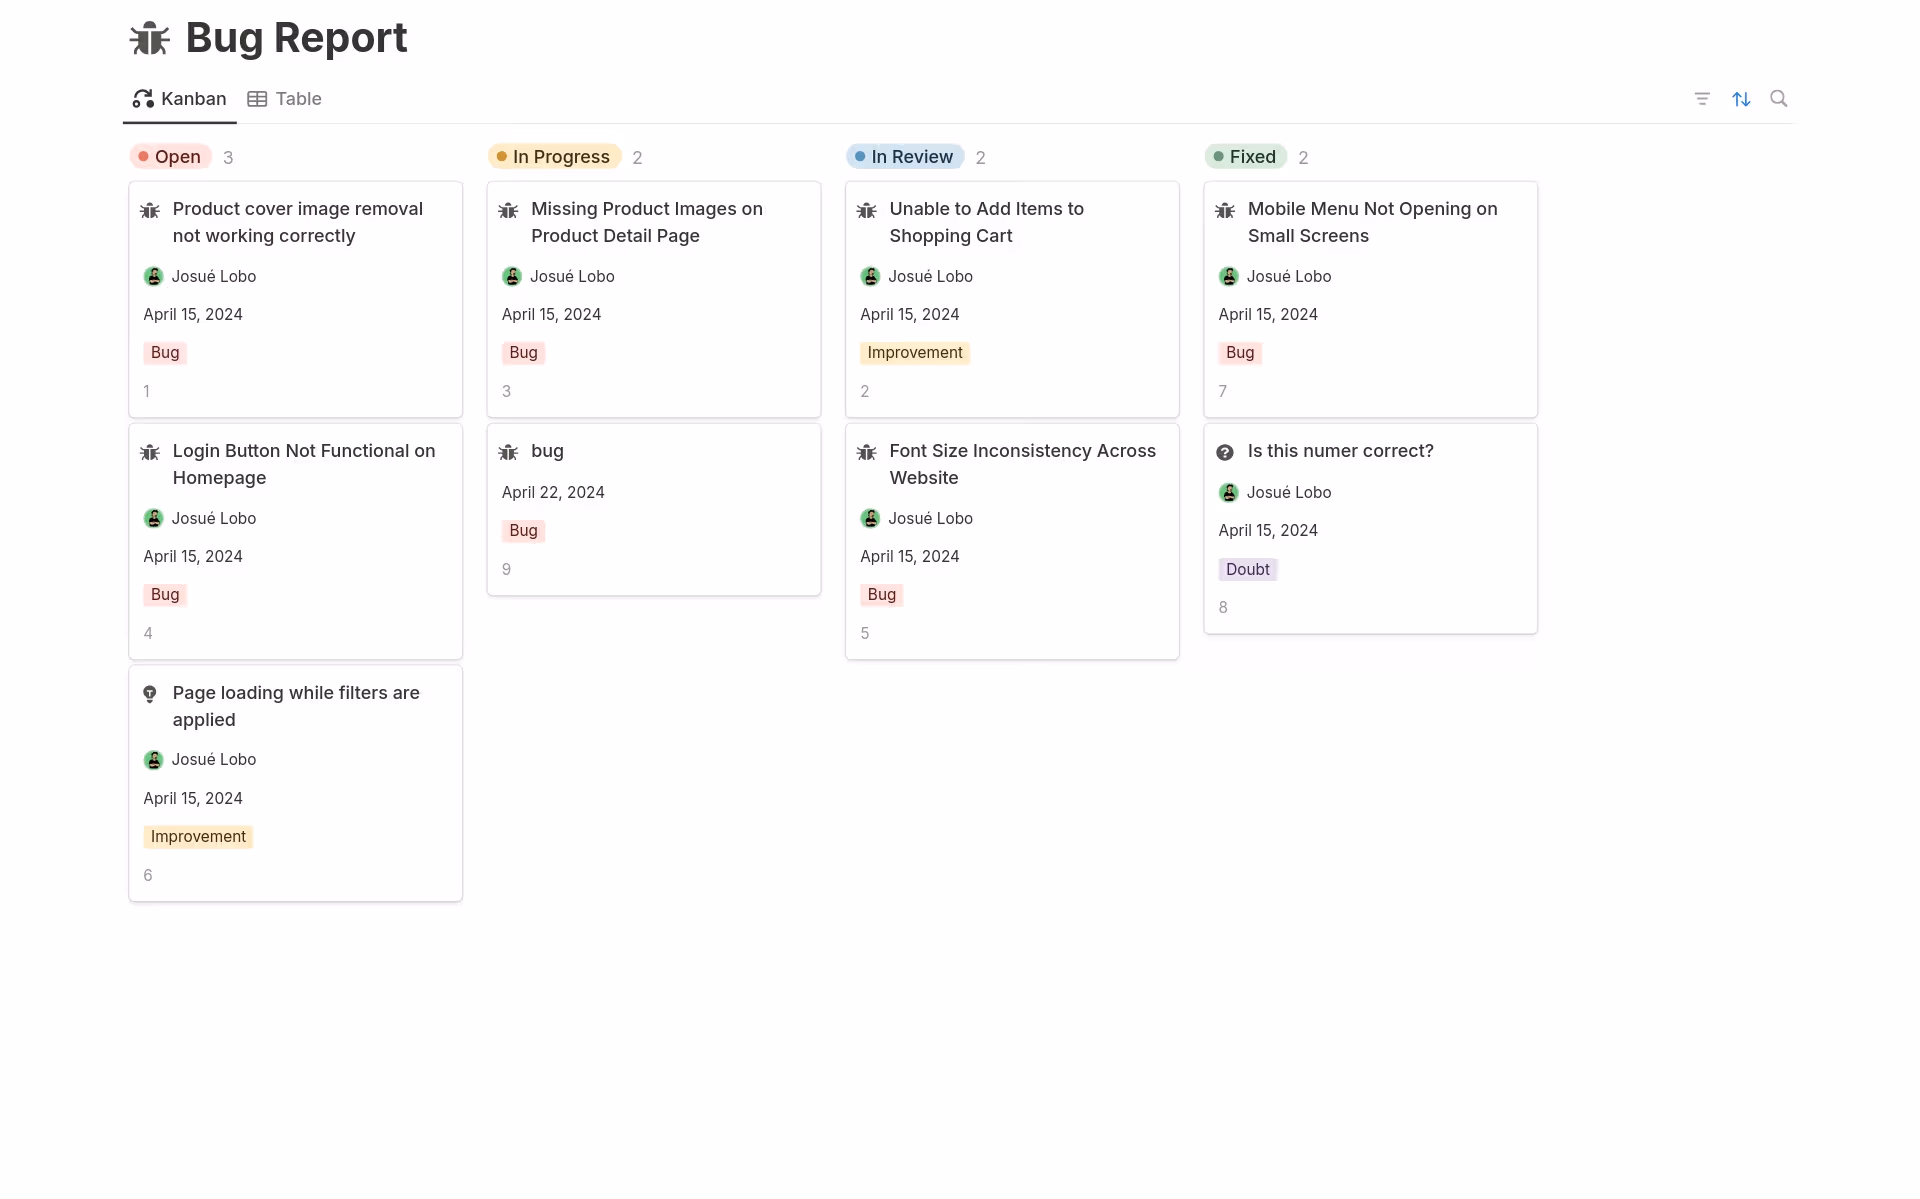The height and width of the screenshot is (1199, 1920).
Task: Open Unable to Add Items to Shopping Cart
Action: pos(986,222)
